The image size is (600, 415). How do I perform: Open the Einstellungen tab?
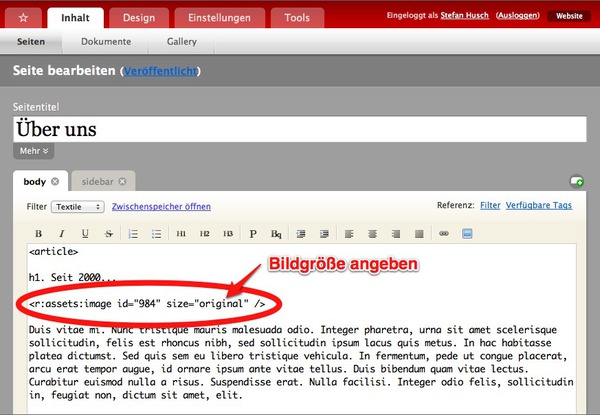tap(220, 18)
